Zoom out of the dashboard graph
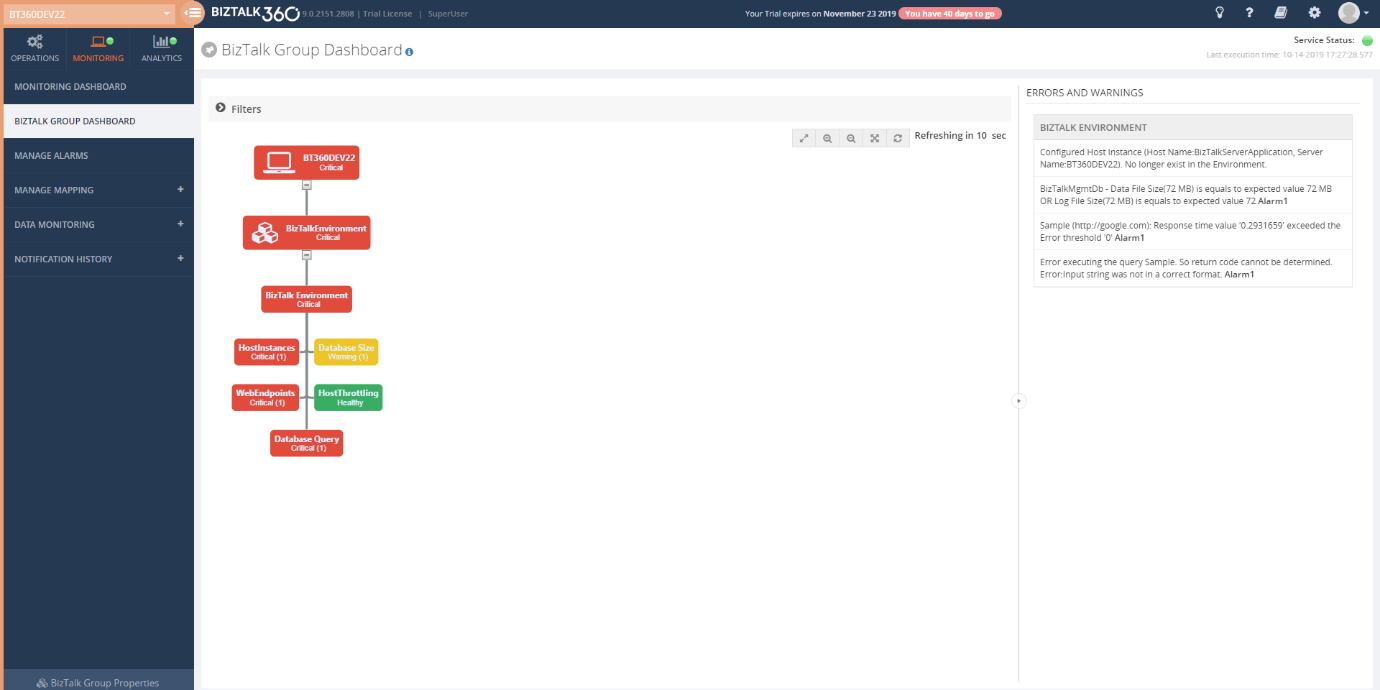Viewport: 1380px width, 690px height. click(851, 138)
